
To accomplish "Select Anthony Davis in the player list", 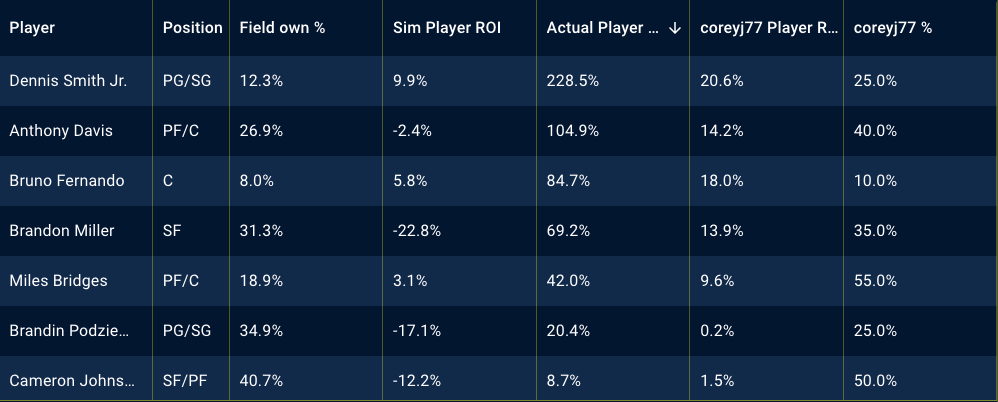I will click(x=61, y=131).
